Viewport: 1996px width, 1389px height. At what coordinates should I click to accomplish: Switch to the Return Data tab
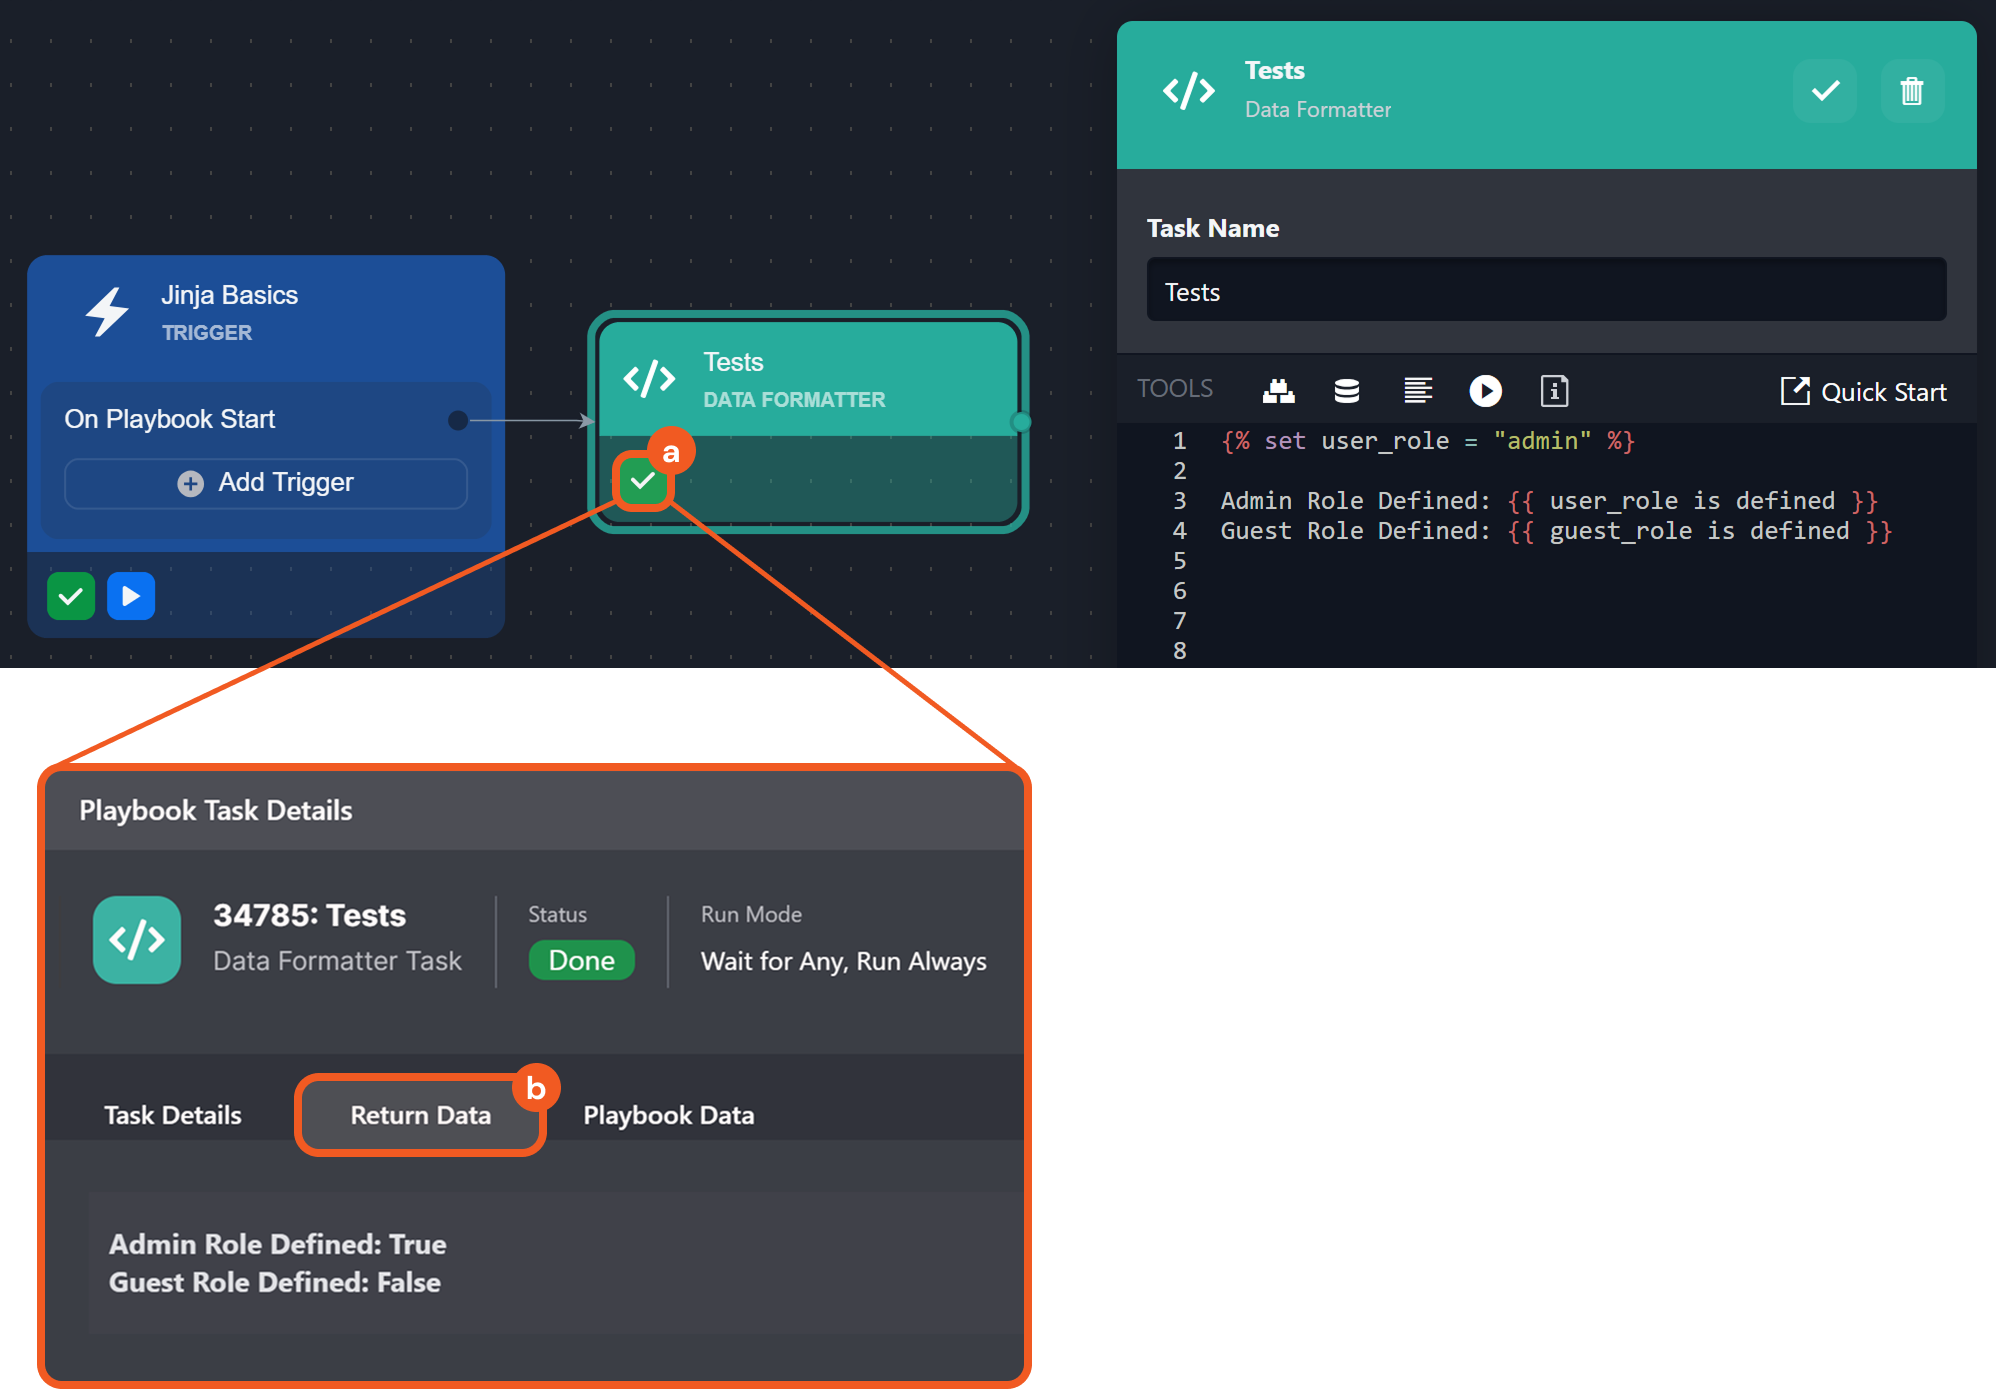(x=420, y=1115)
